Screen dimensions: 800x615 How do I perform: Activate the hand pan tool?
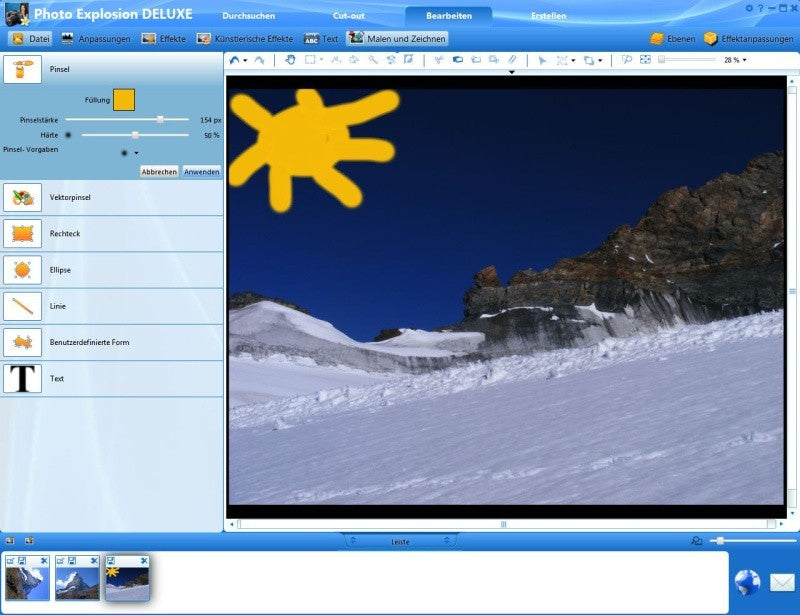pyautogui.click(x=290, y=60)
